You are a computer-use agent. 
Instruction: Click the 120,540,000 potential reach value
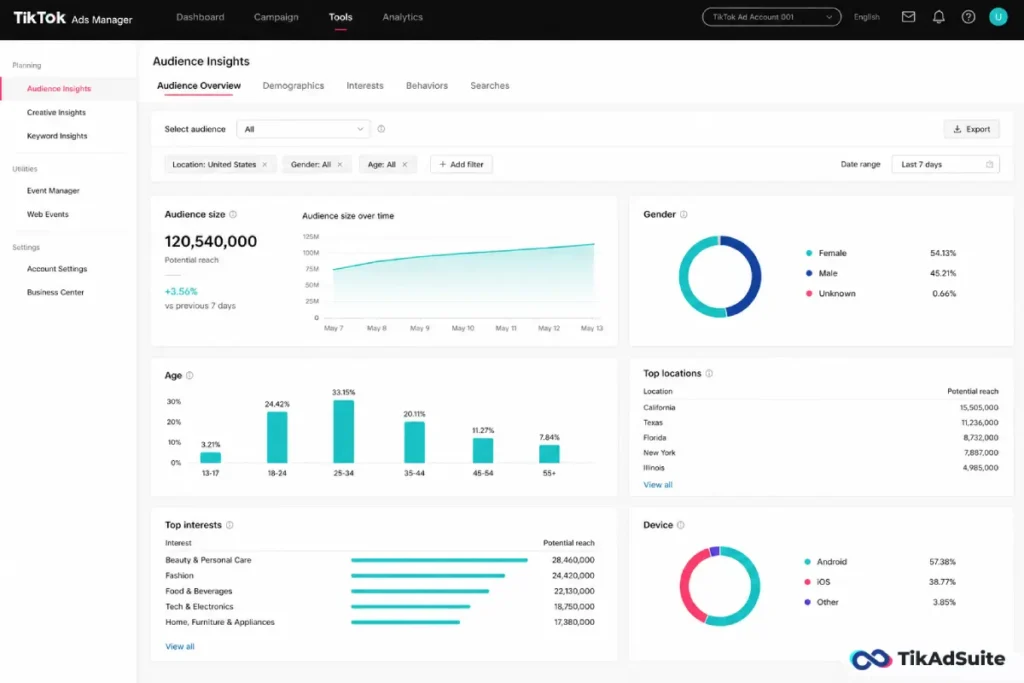(210, 242)
